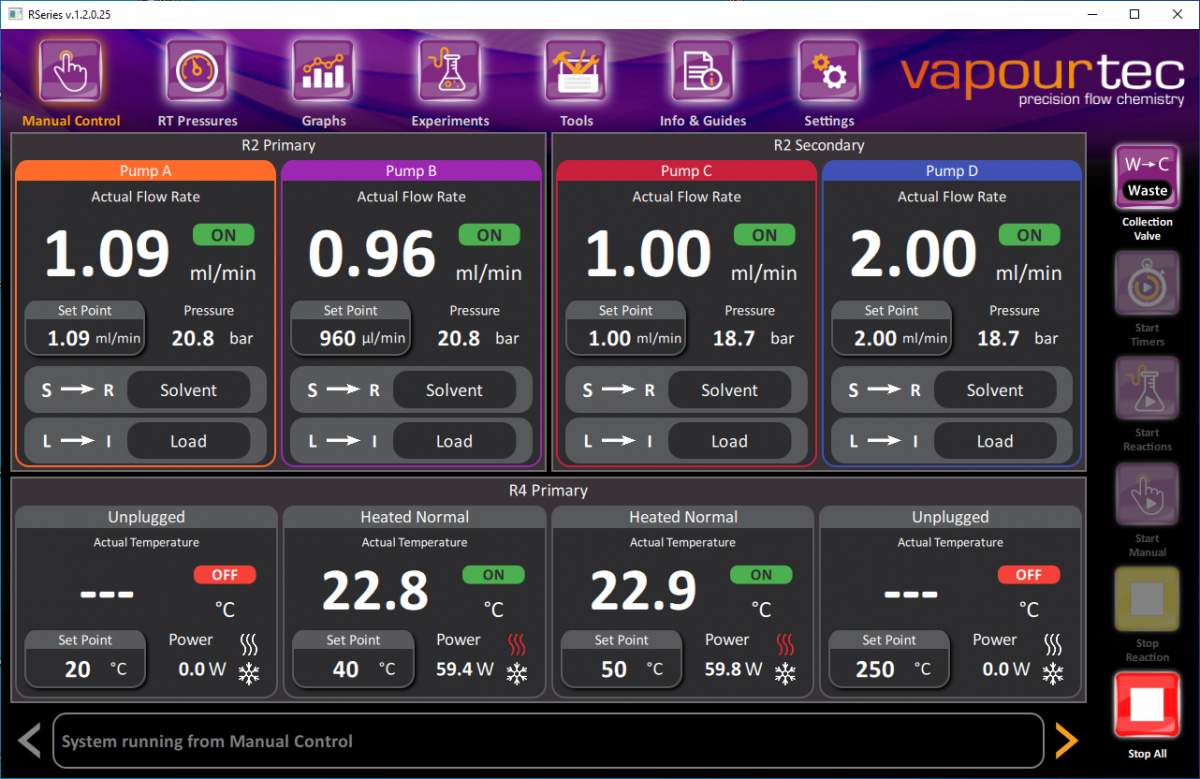The image size is (1200, 779).
Task: Edit Pump C set point flow rate
Action: pyautogui.click(x=626, y=328)
